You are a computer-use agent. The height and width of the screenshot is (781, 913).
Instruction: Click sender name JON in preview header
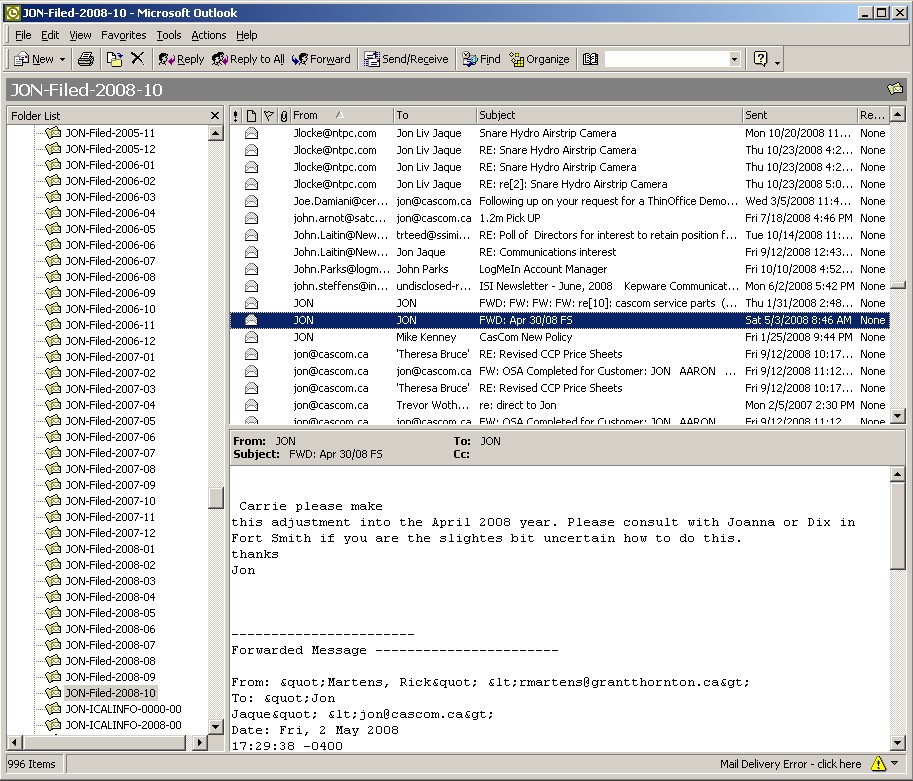(x=285, y=441)
